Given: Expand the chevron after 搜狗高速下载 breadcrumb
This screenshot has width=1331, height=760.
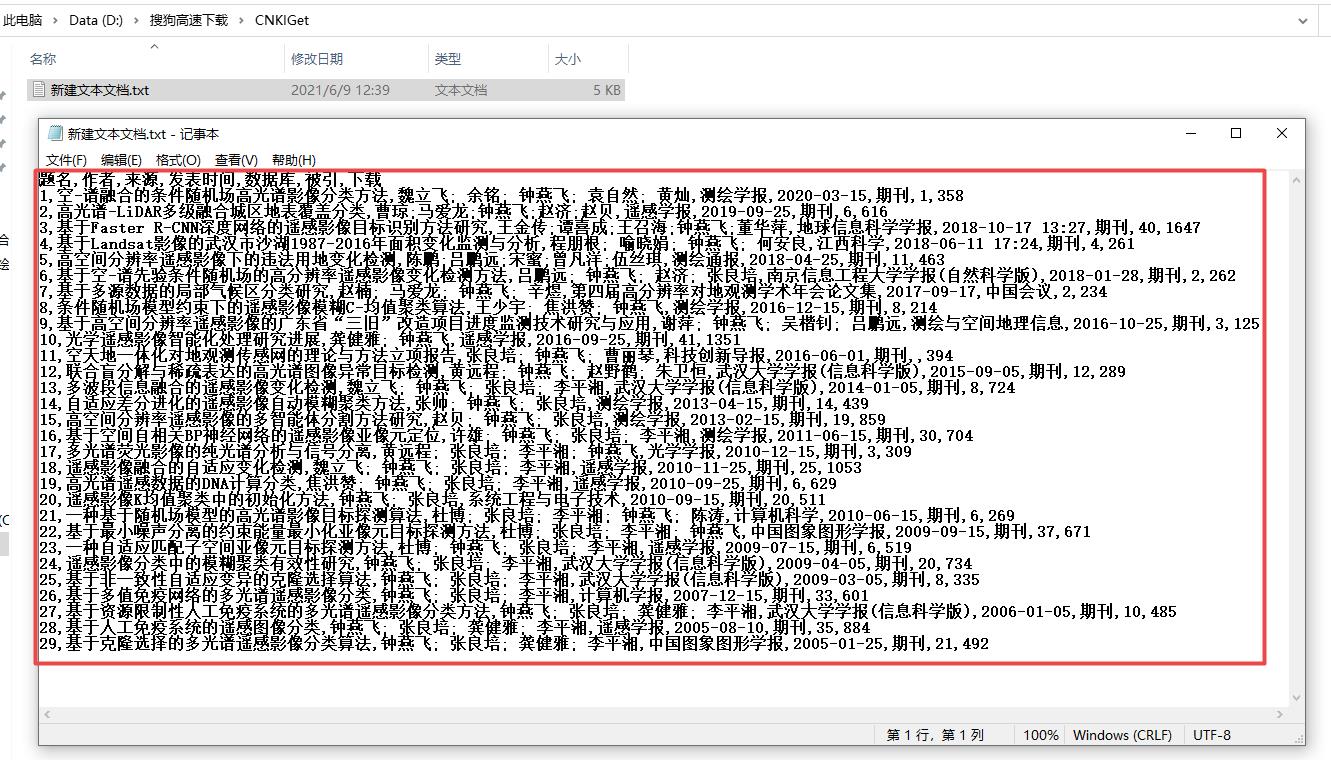Looking at the screenshot, I should tap(241, 20).
